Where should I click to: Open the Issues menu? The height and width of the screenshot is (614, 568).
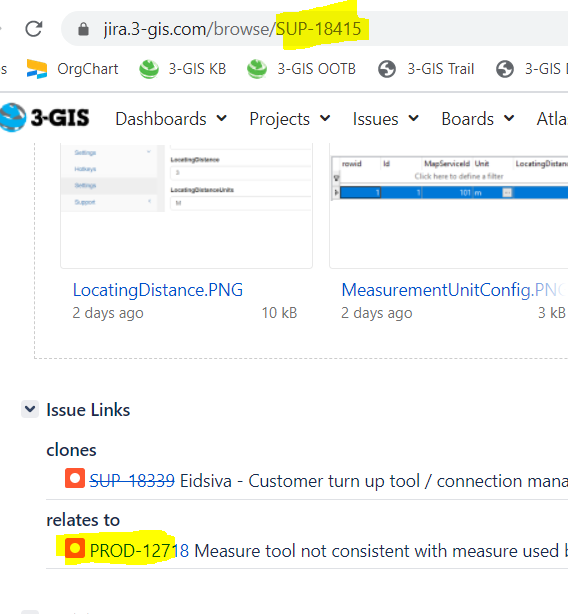pyautogui.click(x=386, y=119)
